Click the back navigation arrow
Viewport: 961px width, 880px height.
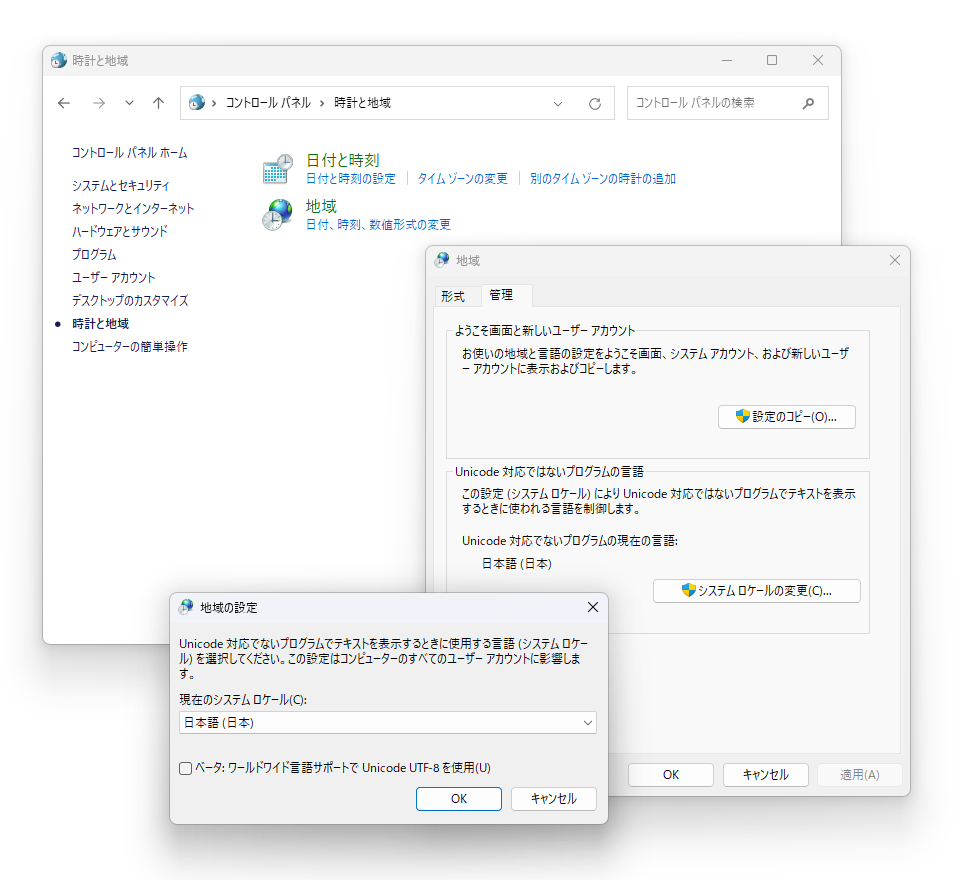[64, 103]
